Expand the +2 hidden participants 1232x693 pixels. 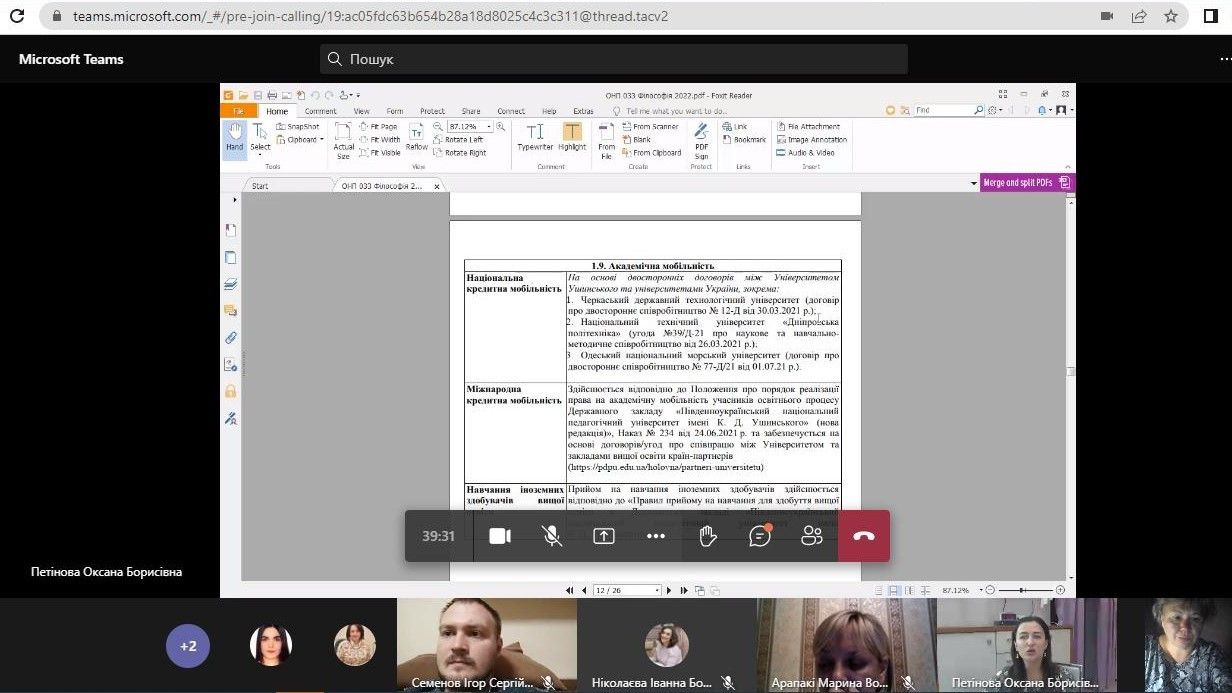(x=188, y=646)
